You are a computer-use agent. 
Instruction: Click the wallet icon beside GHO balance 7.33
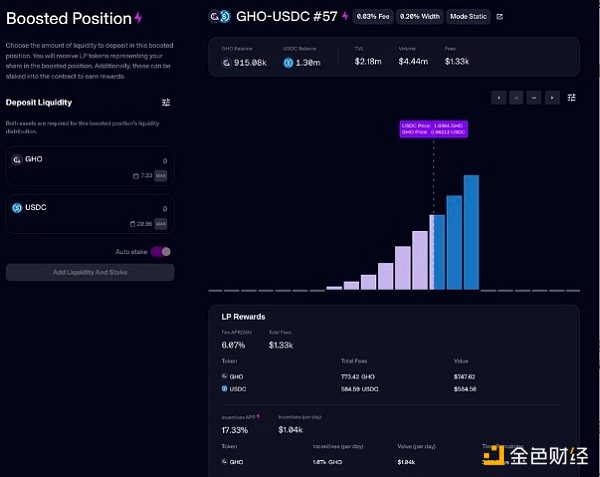coord(135,176)
